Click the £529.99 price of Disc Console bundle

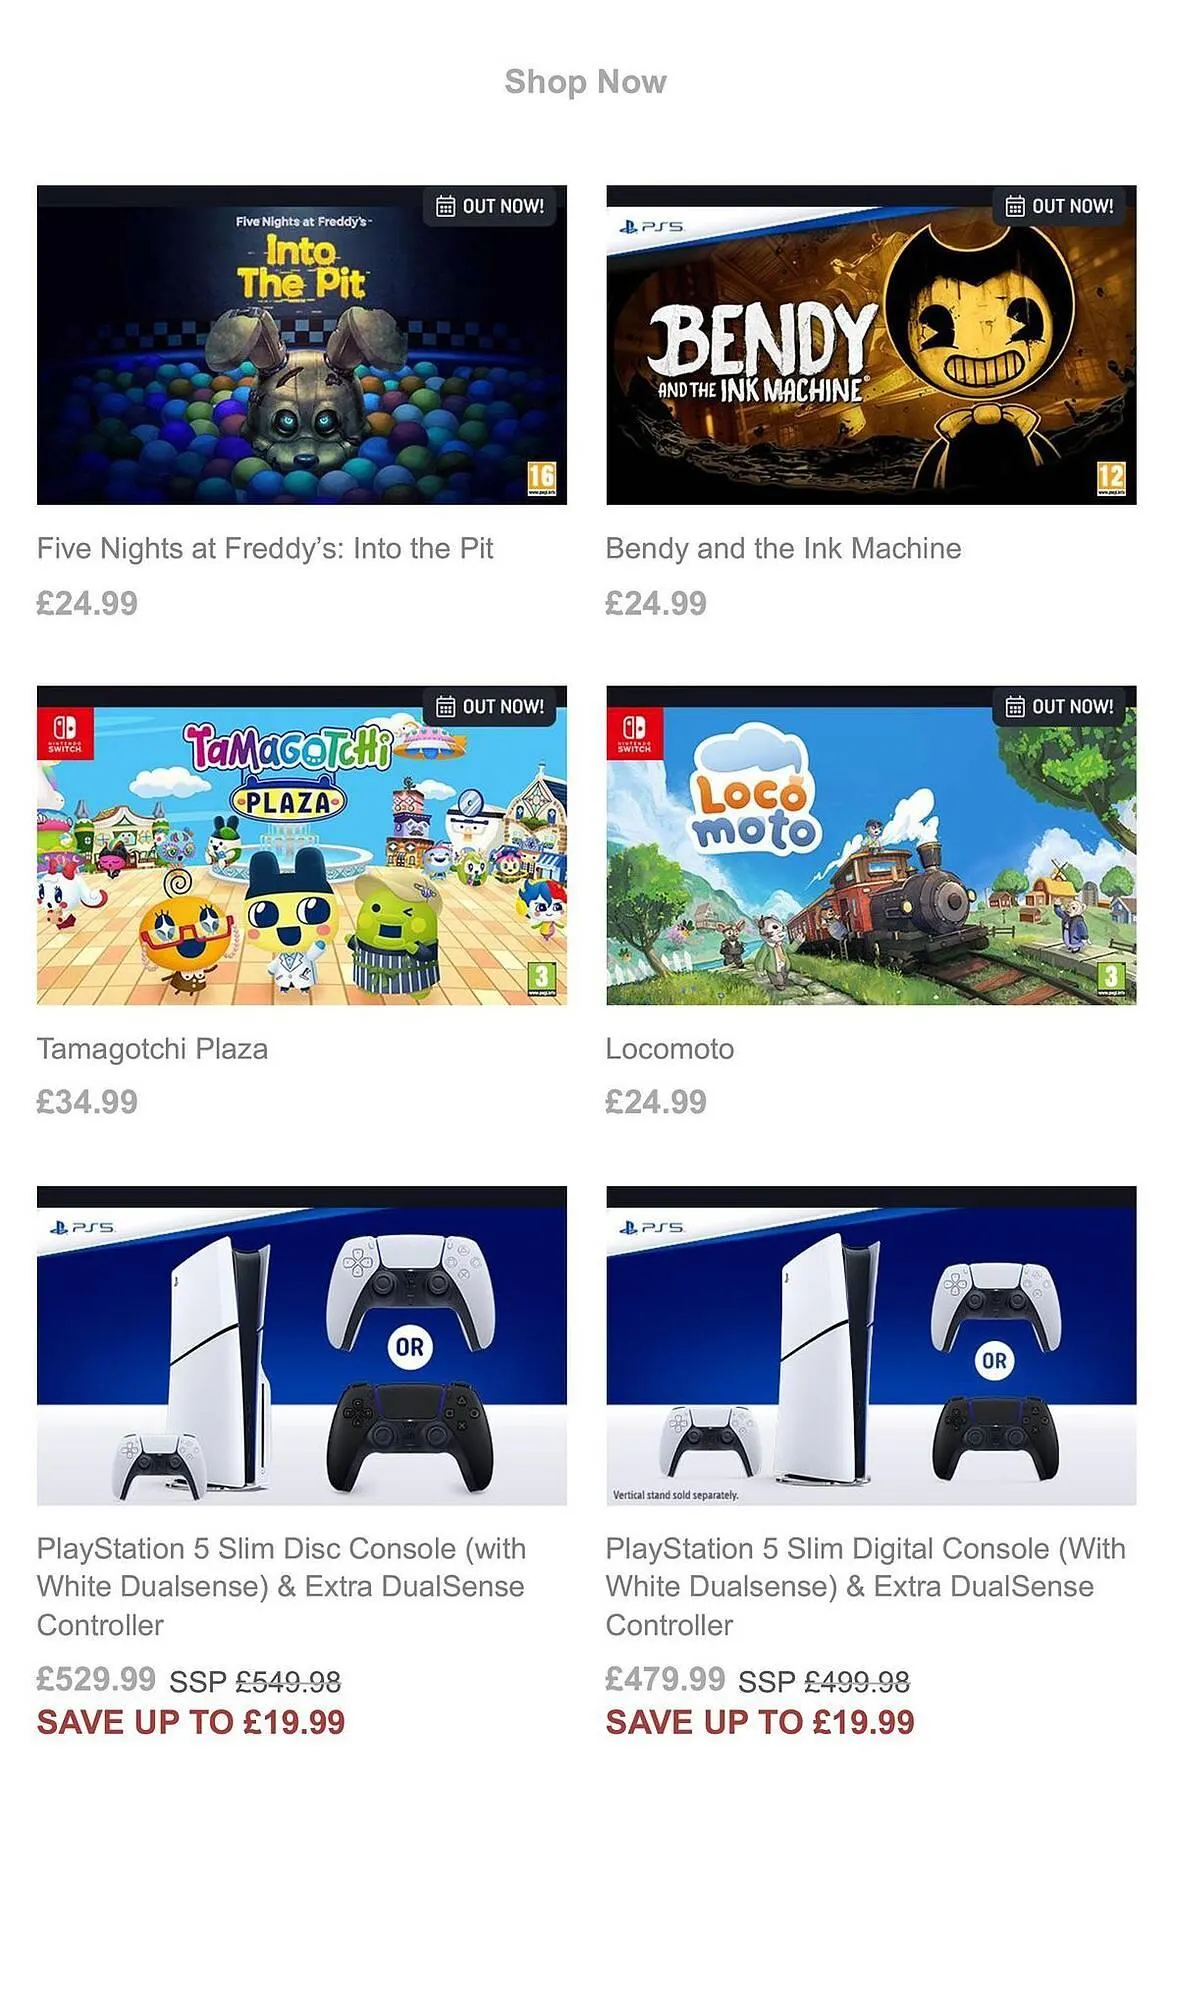click(x=96, y=1679)
